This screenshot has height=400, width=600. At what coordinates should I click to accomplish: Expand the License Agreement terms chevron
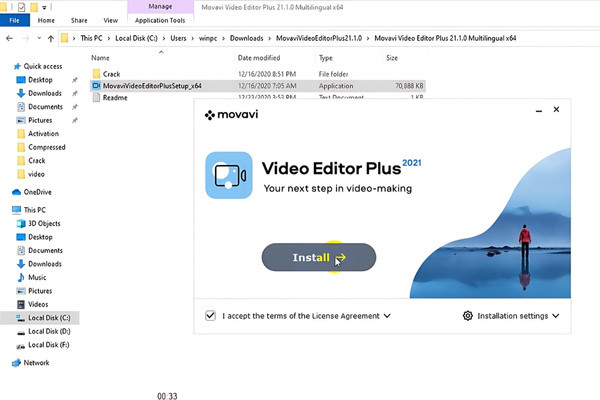pyautogui.click(x=387, y=316)
